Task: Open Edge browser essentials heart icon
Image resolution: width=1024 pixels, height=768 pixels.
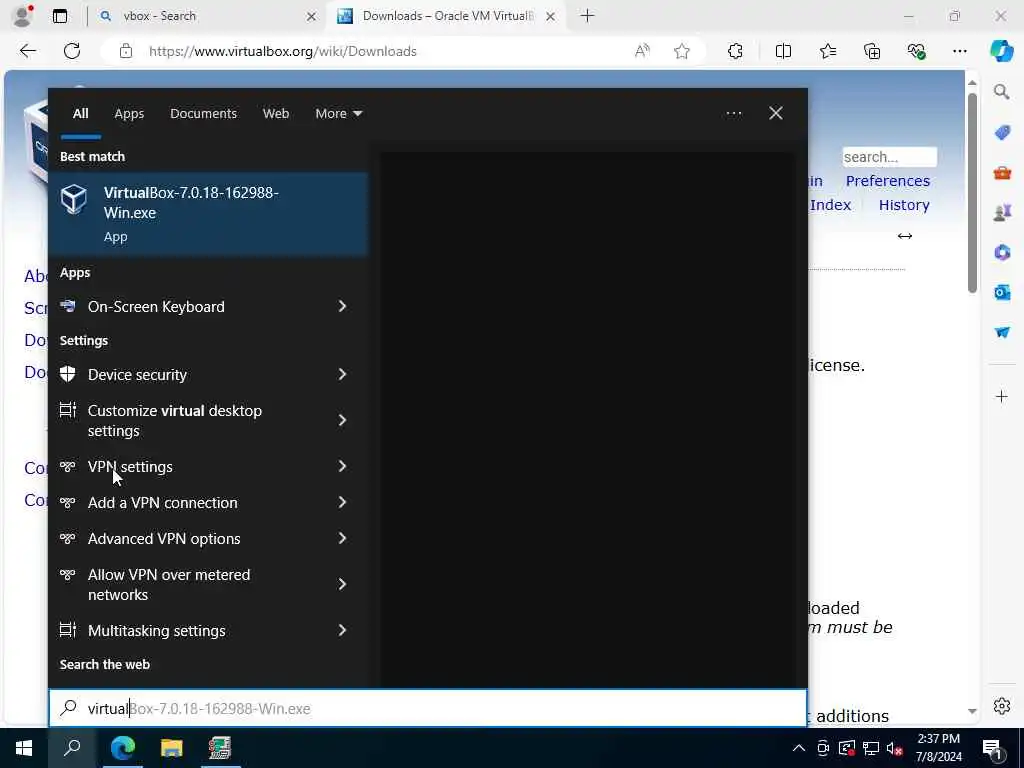Action: [x=916, y=51]
